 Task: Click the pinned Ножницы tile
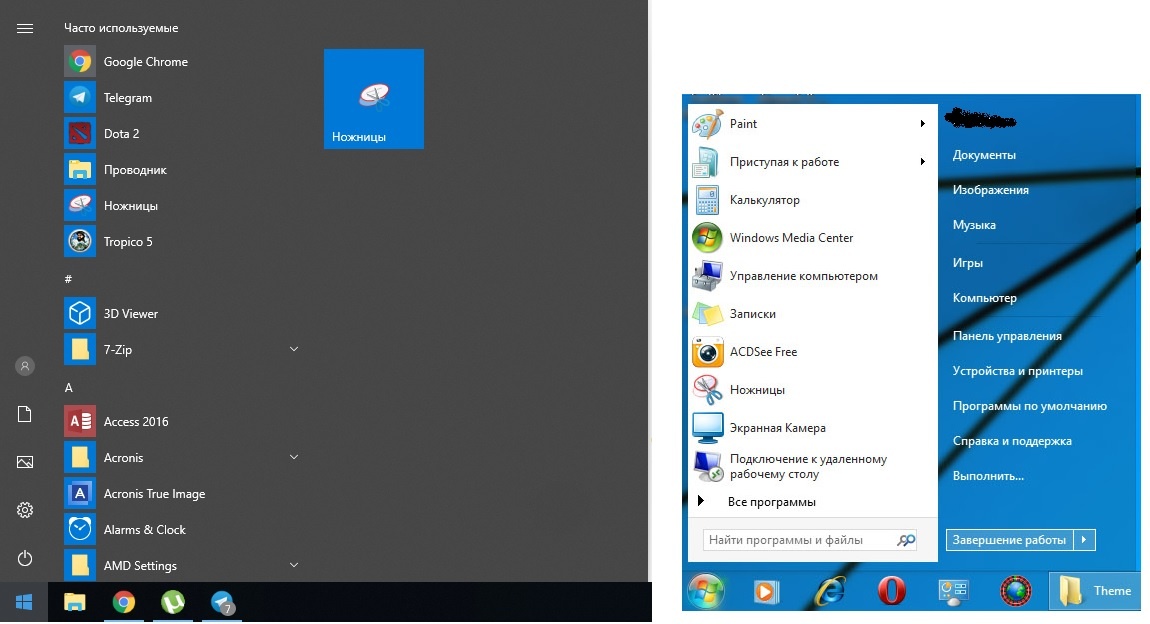point(373,98)
